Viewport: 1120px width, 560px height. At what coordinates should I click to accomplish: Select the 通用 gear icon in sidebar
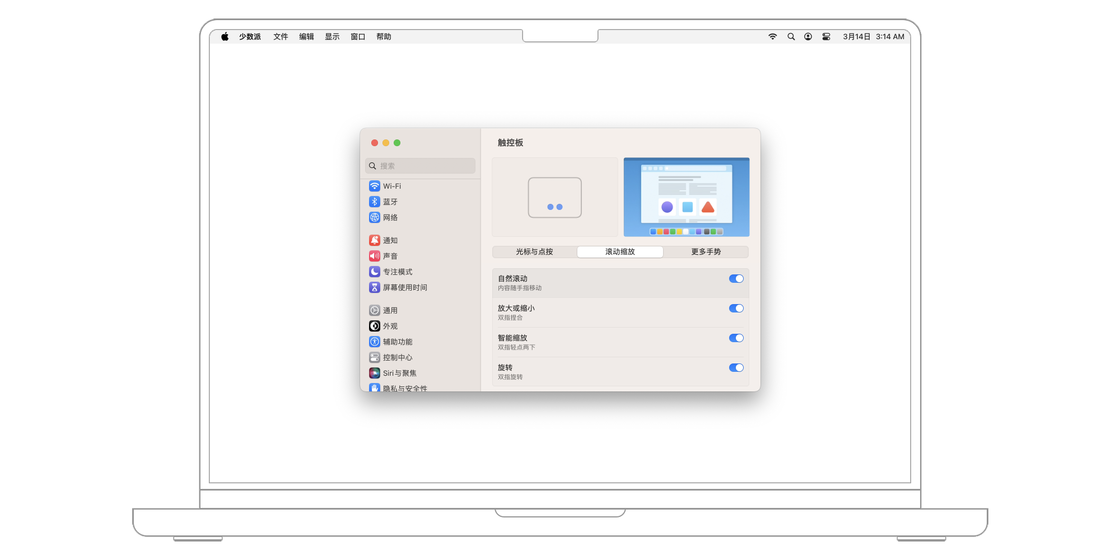point(374,310)
